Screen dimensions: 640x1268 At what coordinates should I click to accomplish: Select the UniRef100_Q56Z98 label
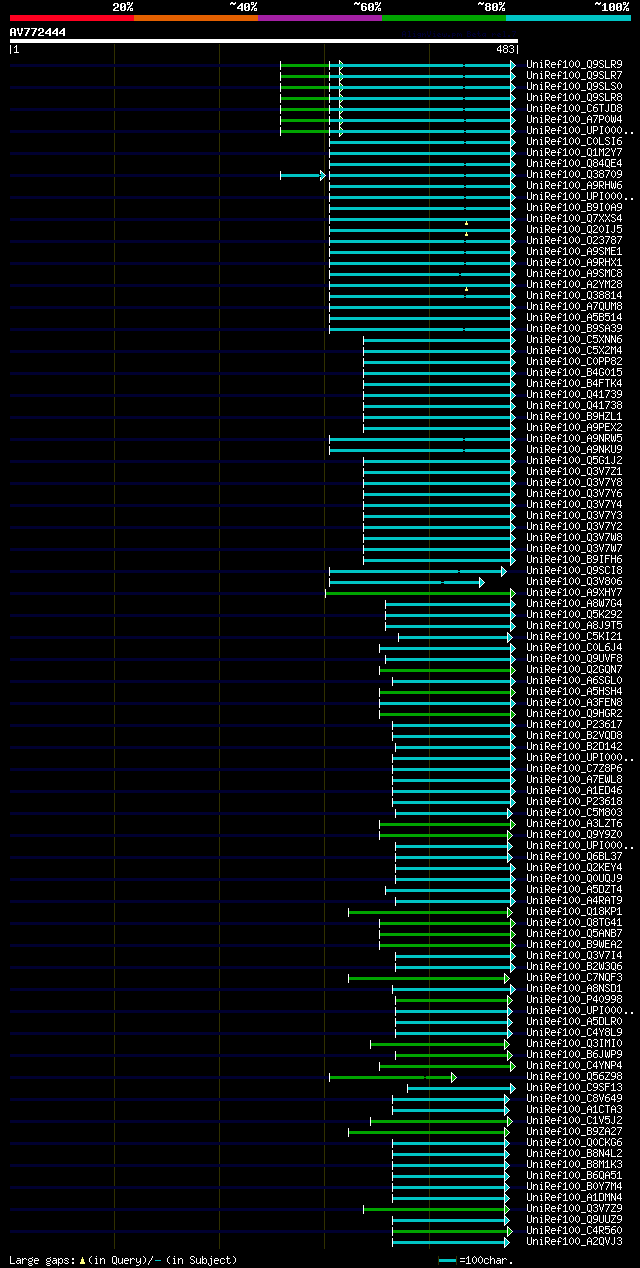click(x=574, y=1077)
